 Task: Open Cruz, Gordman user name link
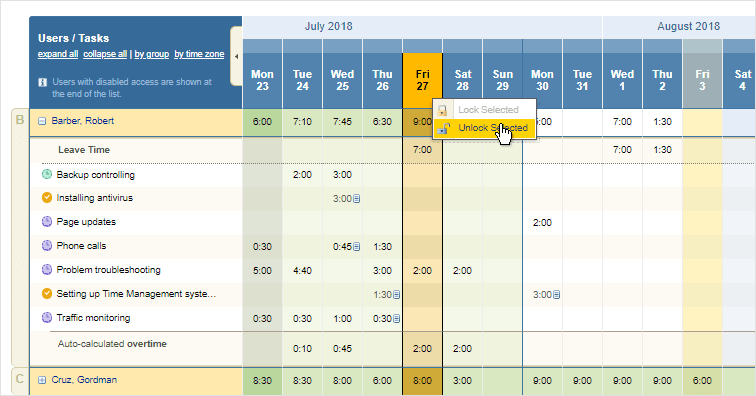point(84,380)
